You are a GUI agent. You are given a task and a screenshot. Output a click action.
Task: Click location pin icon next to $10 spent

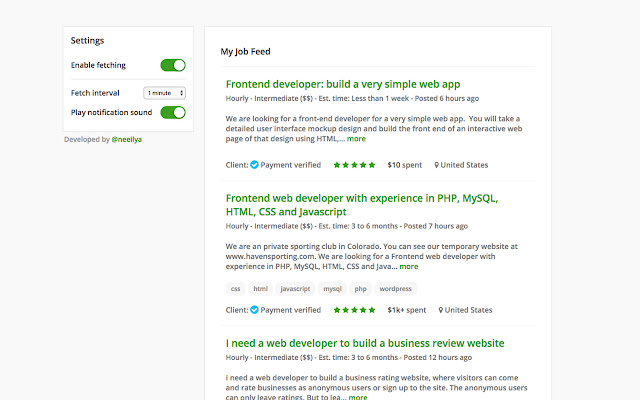[x=436, y=165]
